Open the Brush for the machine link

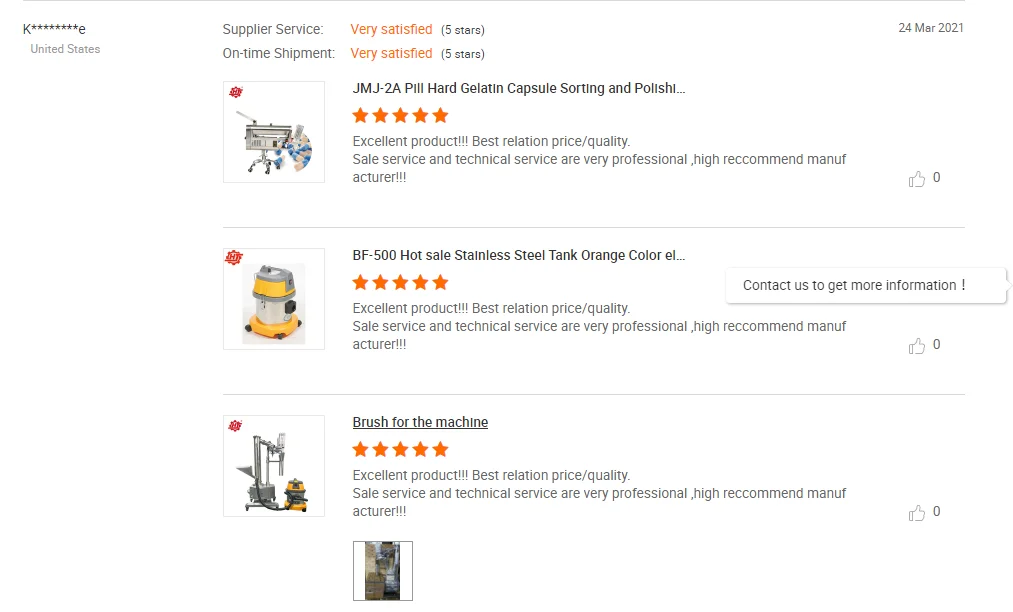click(420, 422)
